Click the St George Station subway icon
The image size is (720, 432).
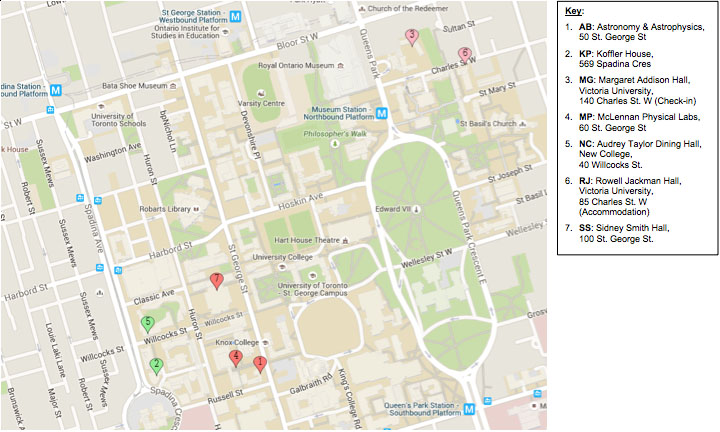coord(235,17)
